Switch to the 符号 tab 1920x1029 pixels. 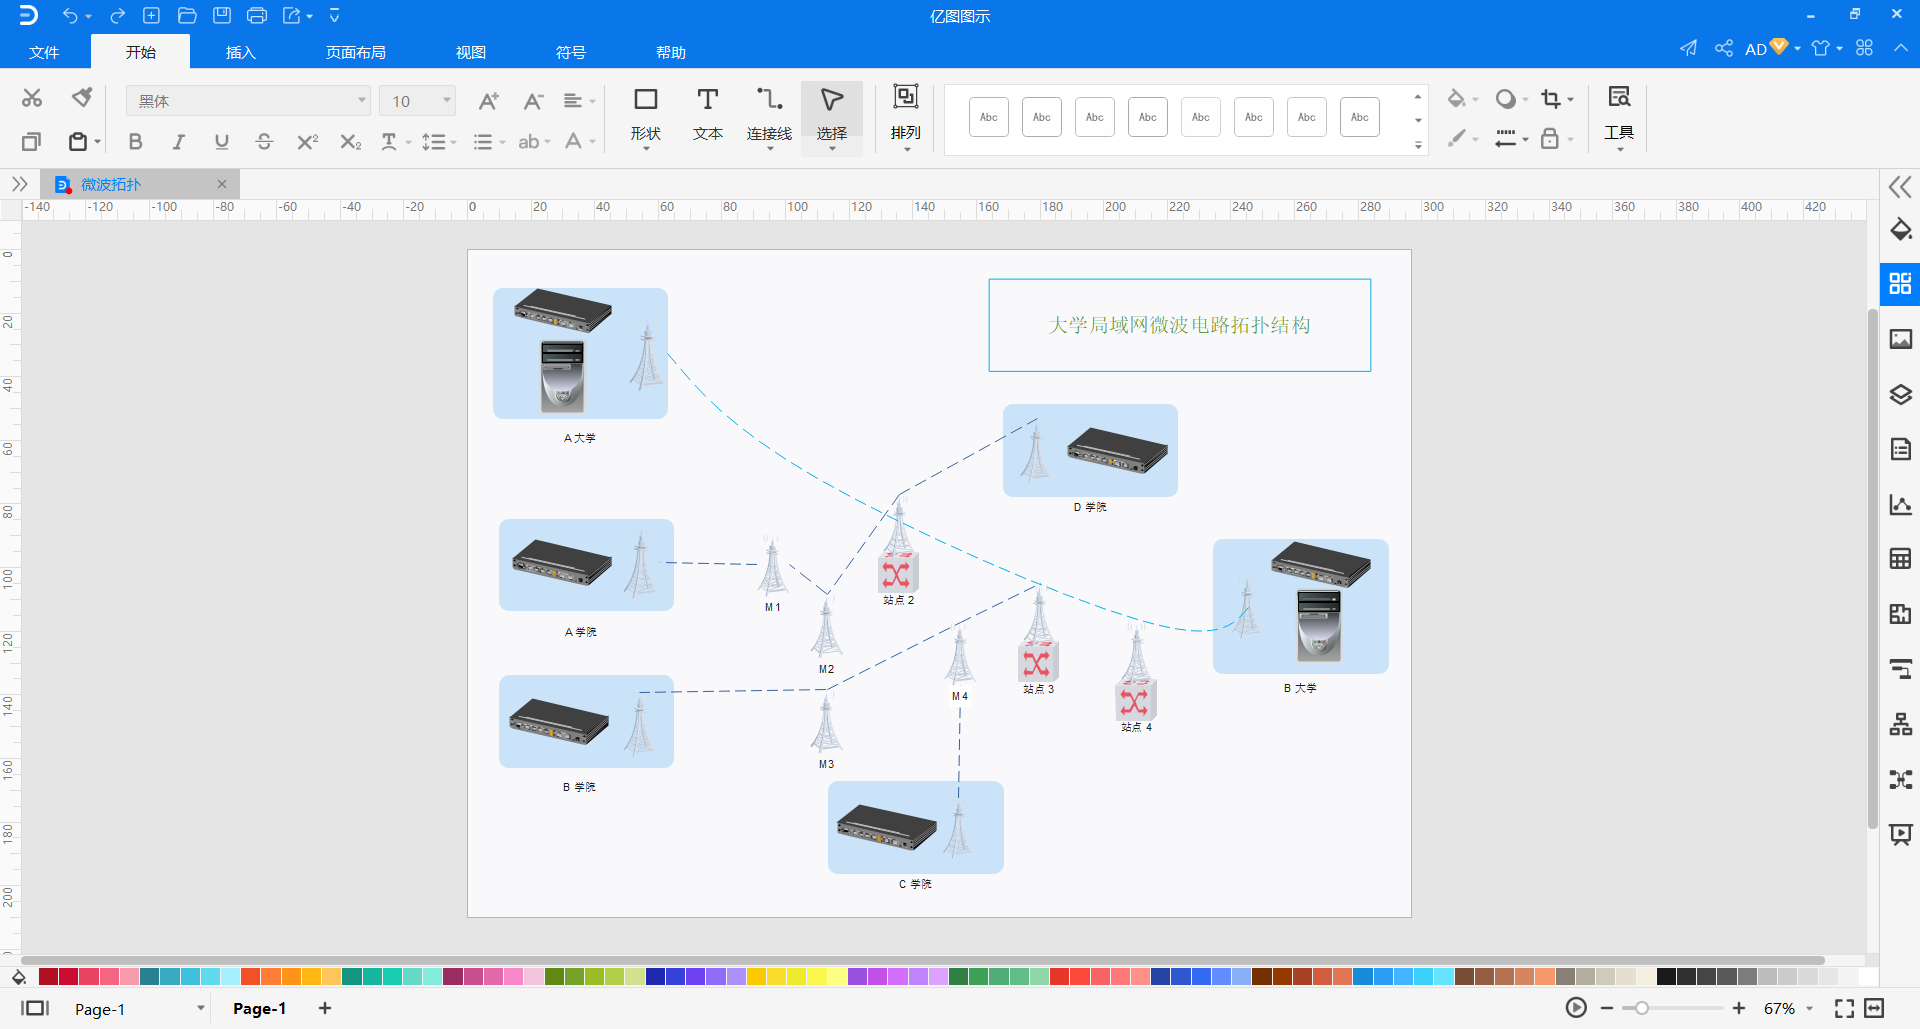571,52
